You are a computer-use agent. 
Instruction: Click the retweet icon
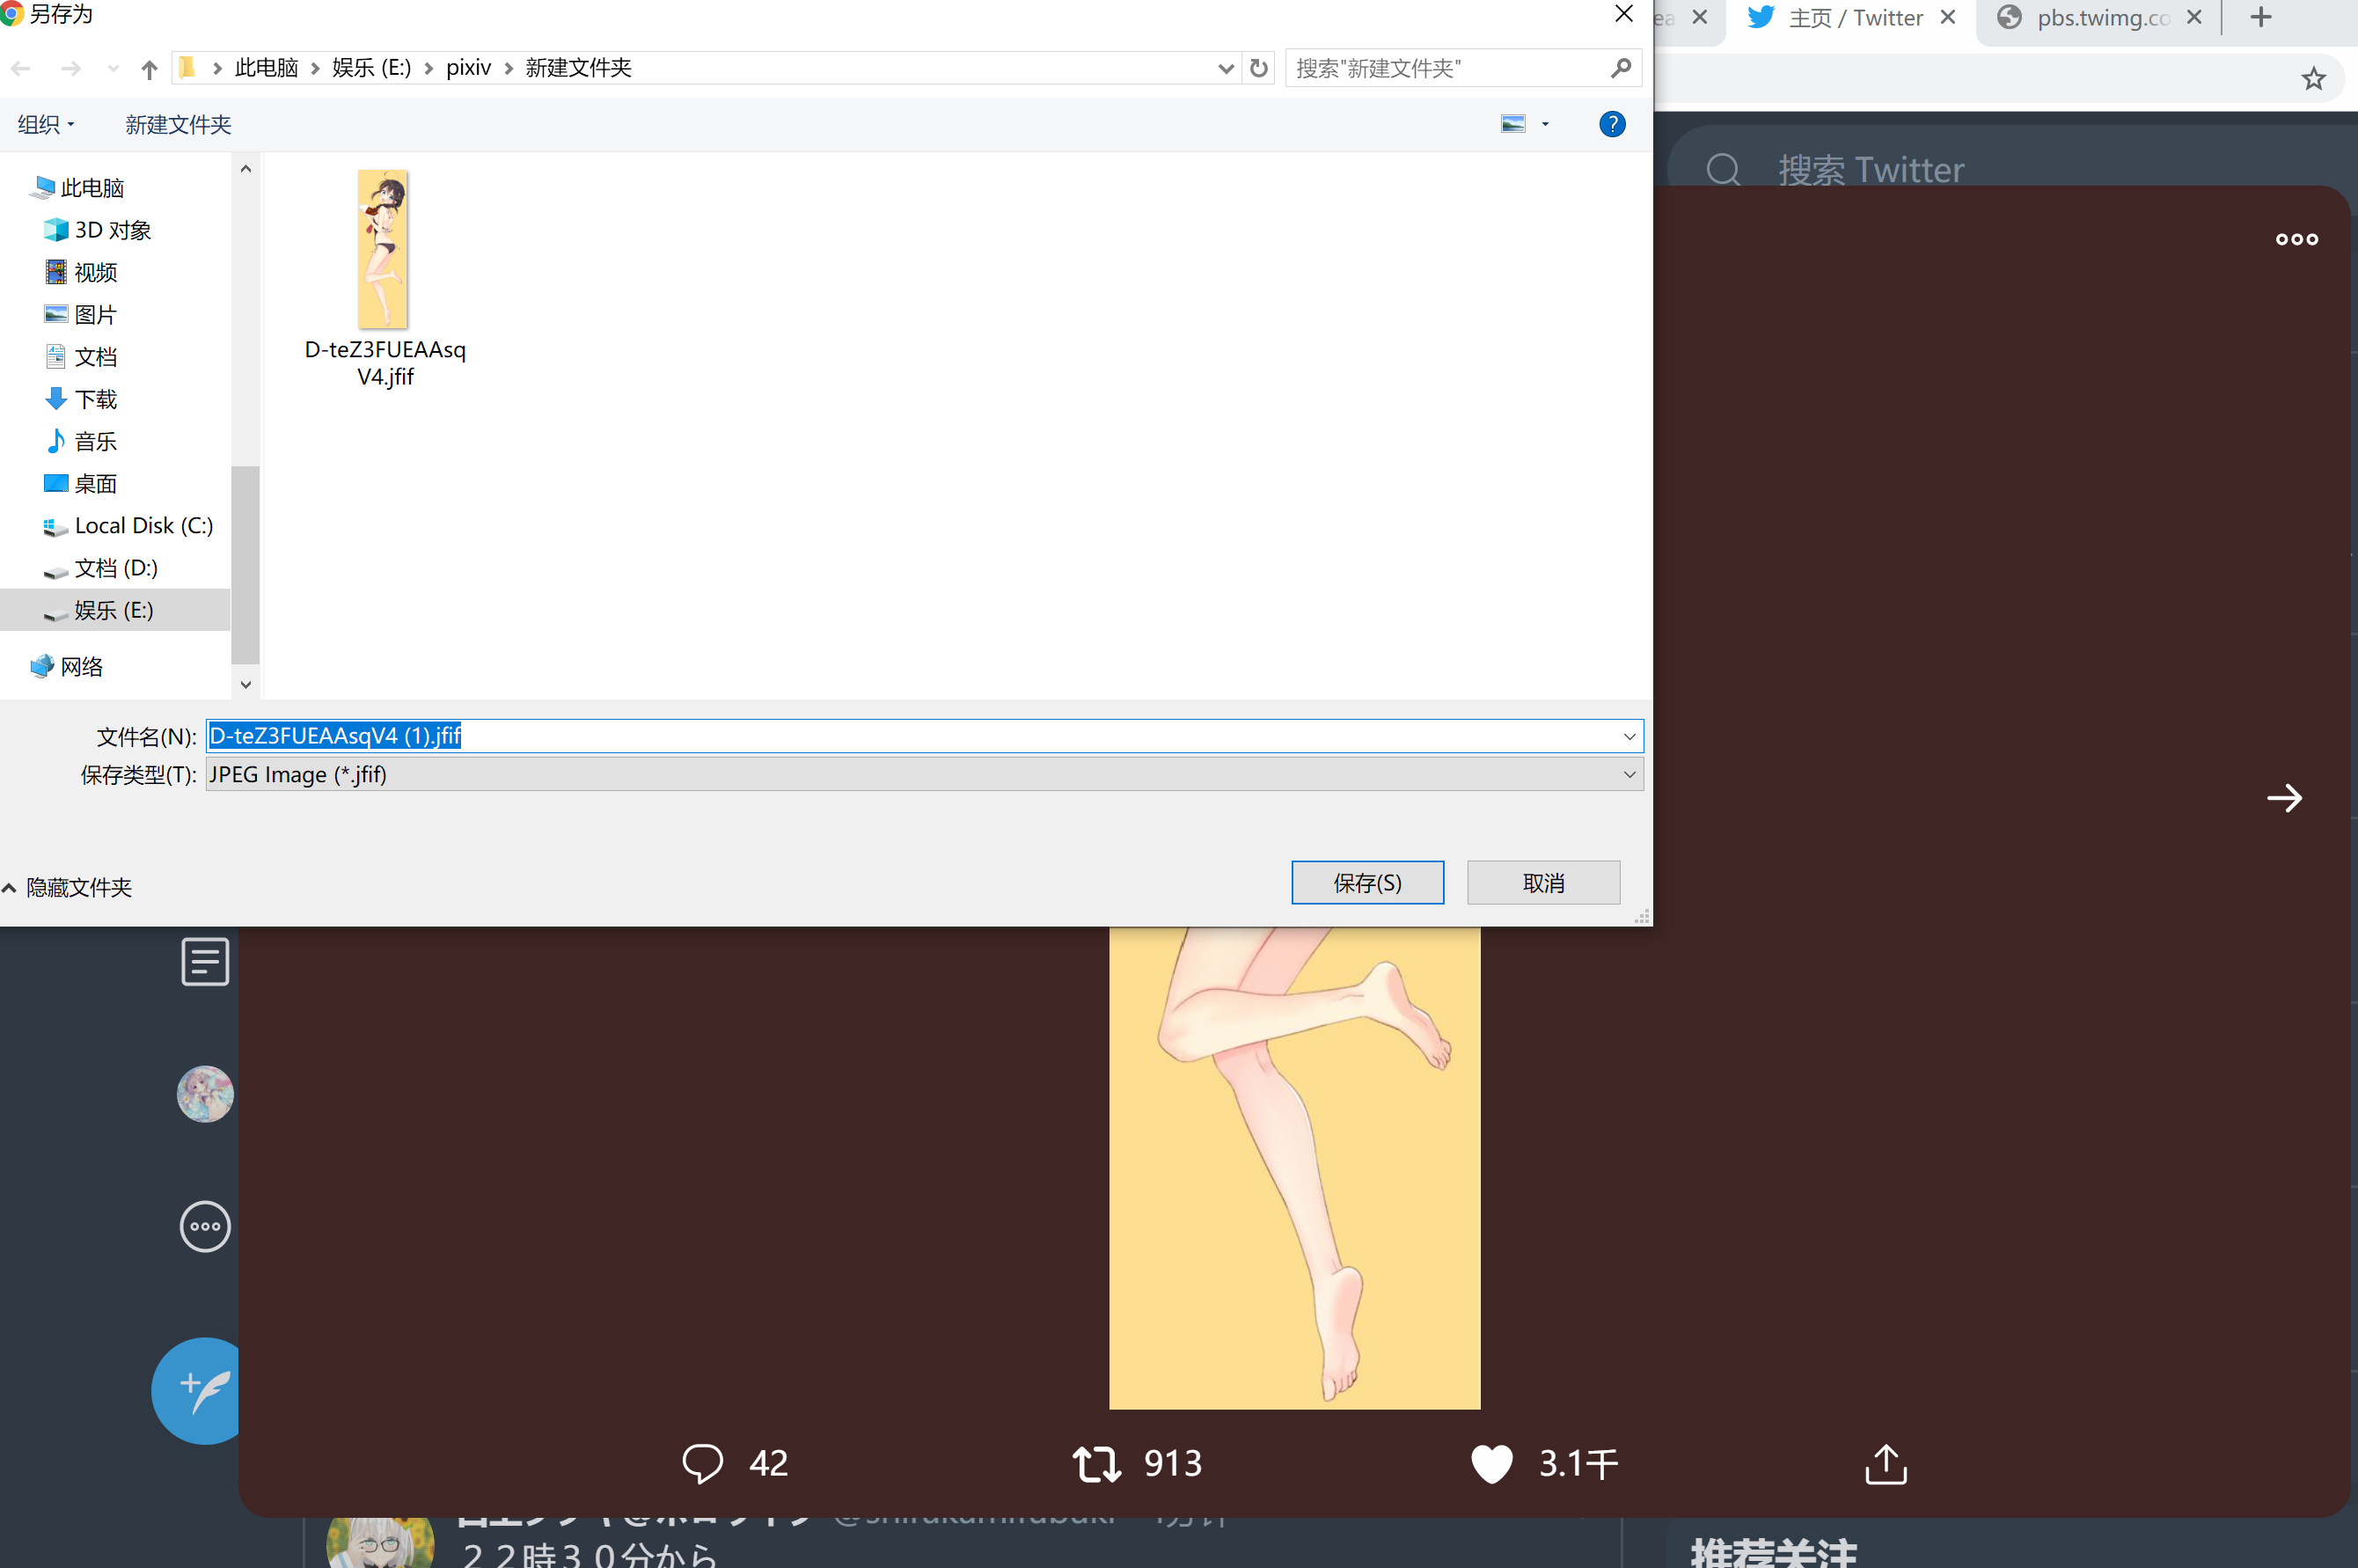tap(1096, 1463)
